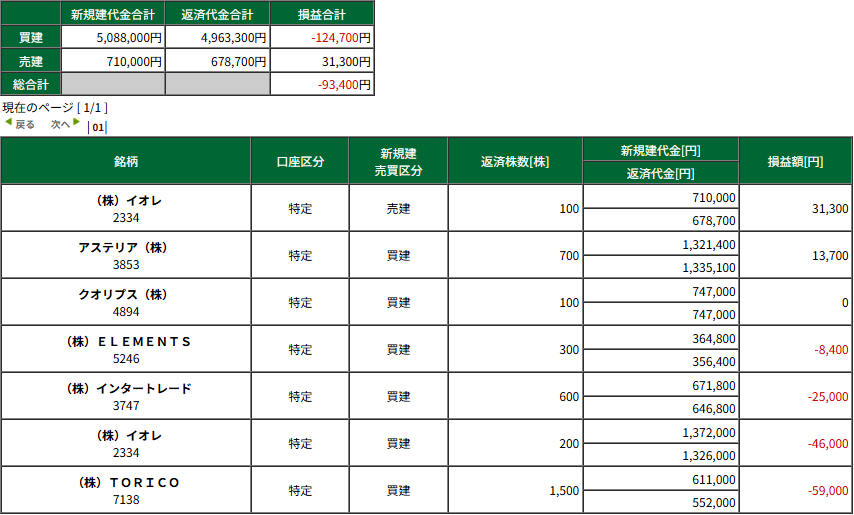Click the 損益額[円] column header
The height and width of the screenshot is (515, 854).
click(x=795, y=161)
